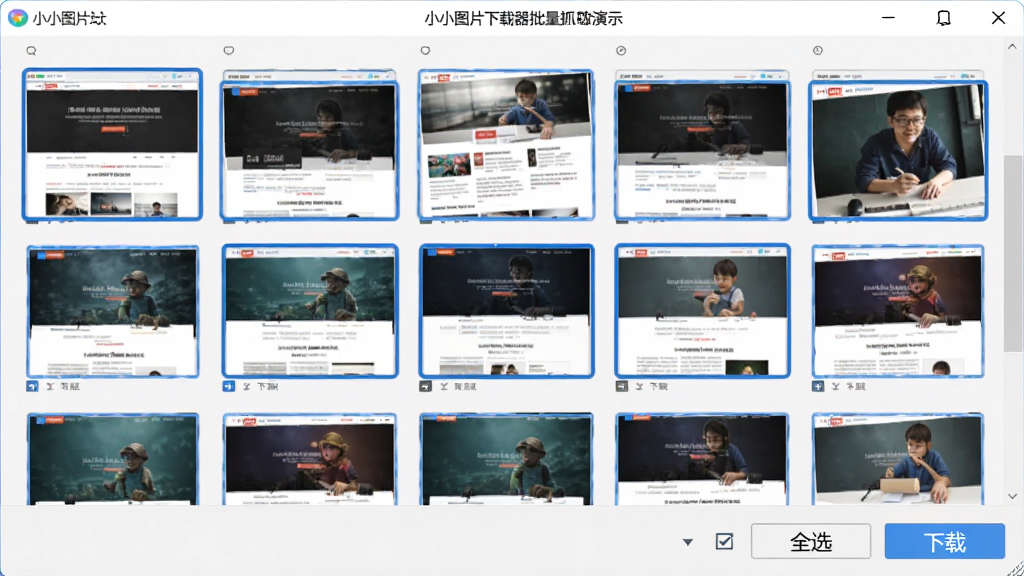Click the clock icon above the fifth column
The width and height of the screenshot is (1024, 576).
coord(818,51)
